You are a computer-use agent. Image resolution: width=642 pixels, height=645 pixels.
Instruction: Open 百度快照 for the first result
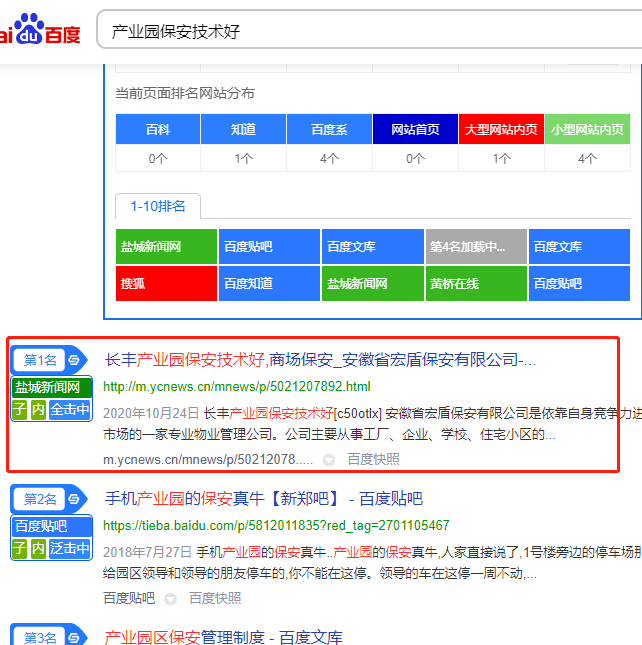(373, 459)
